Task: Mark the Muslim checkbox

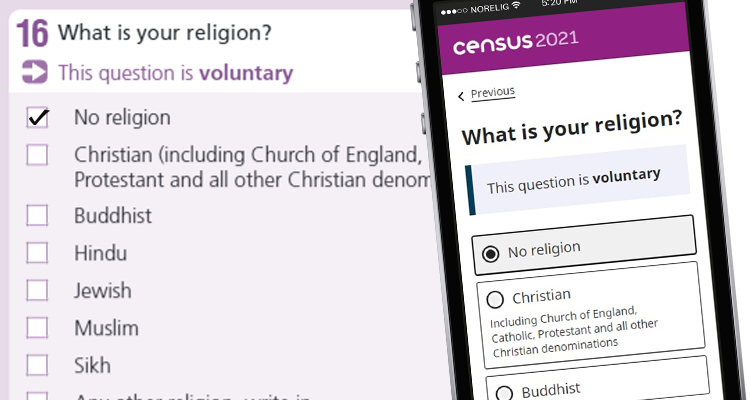Action: [x=37, y=328]
